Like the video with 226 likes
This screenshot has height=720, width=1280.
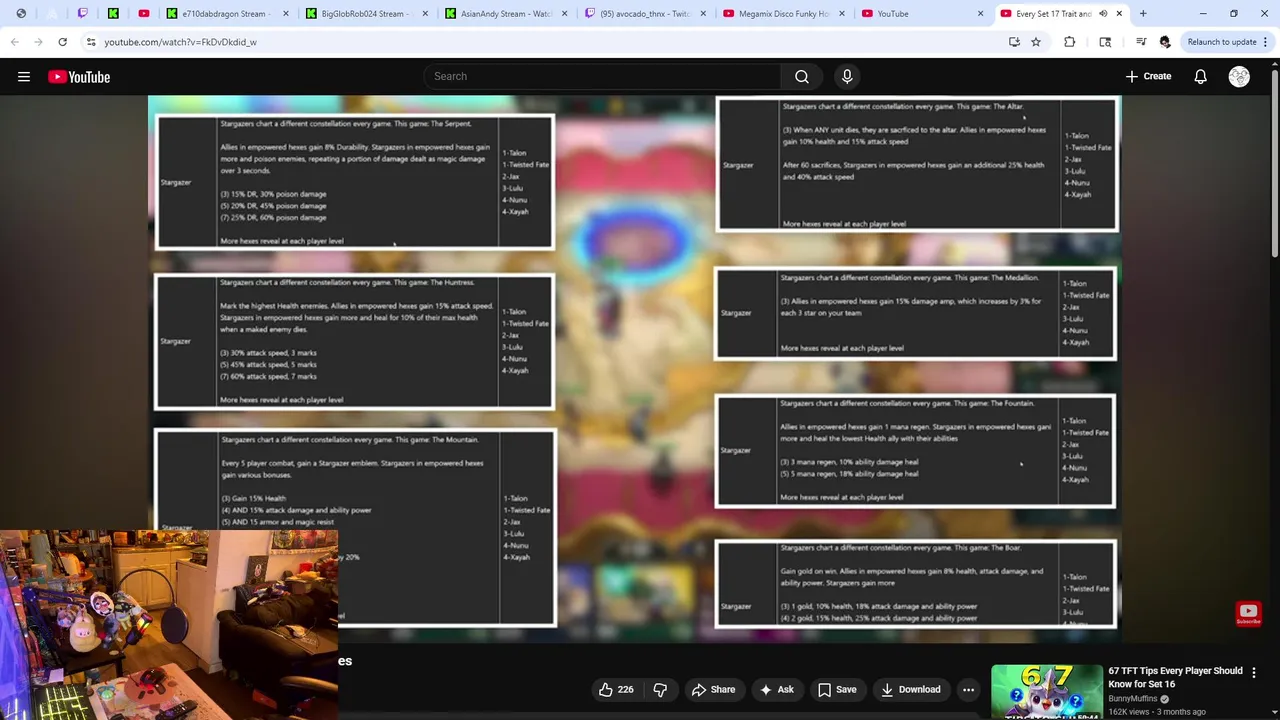(616, 689)
